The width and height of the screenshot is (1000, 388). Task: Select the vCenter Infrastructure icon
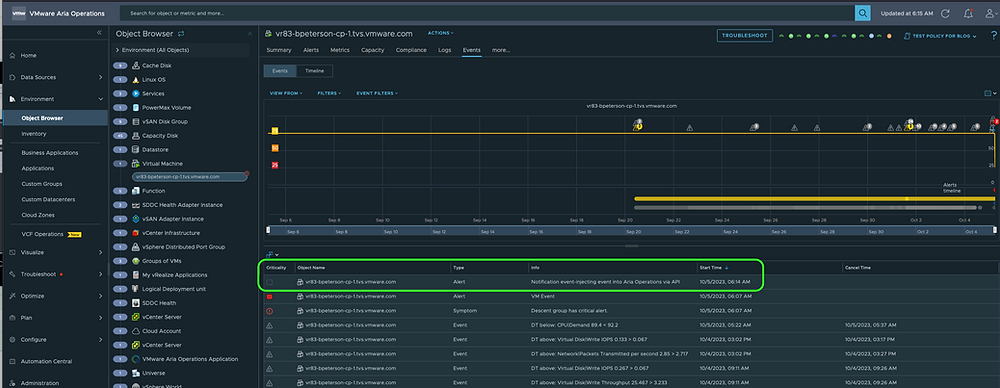pyautogui.click(x=136, y=233)
